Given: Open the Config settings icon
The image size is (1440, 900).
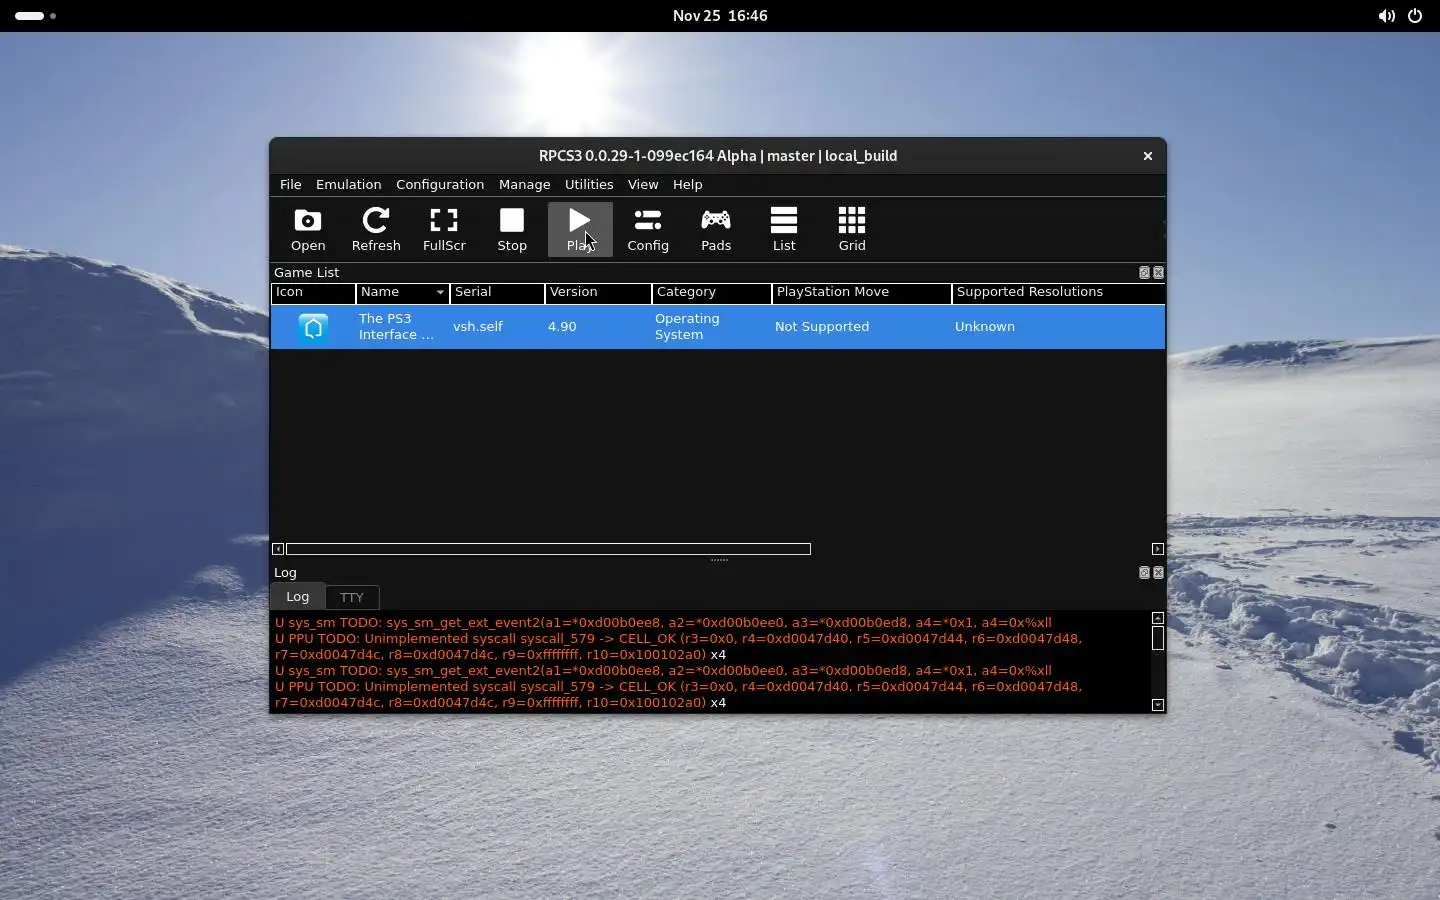Looking at the screenshot, I should 648,230.
